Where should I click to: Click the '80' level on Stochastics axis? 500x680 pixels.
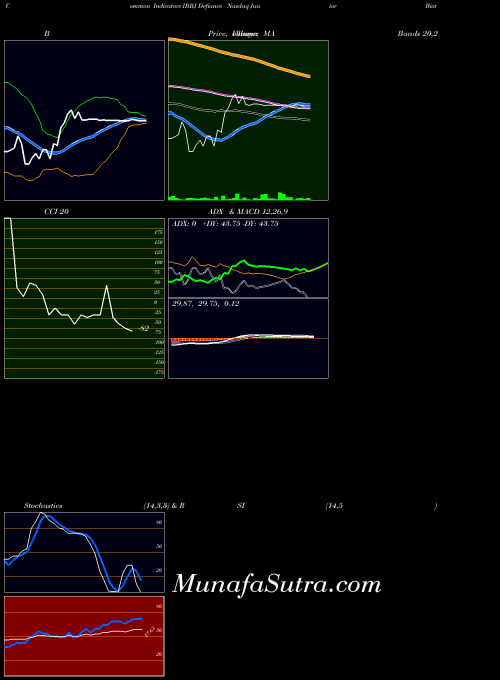coord(159,523)
